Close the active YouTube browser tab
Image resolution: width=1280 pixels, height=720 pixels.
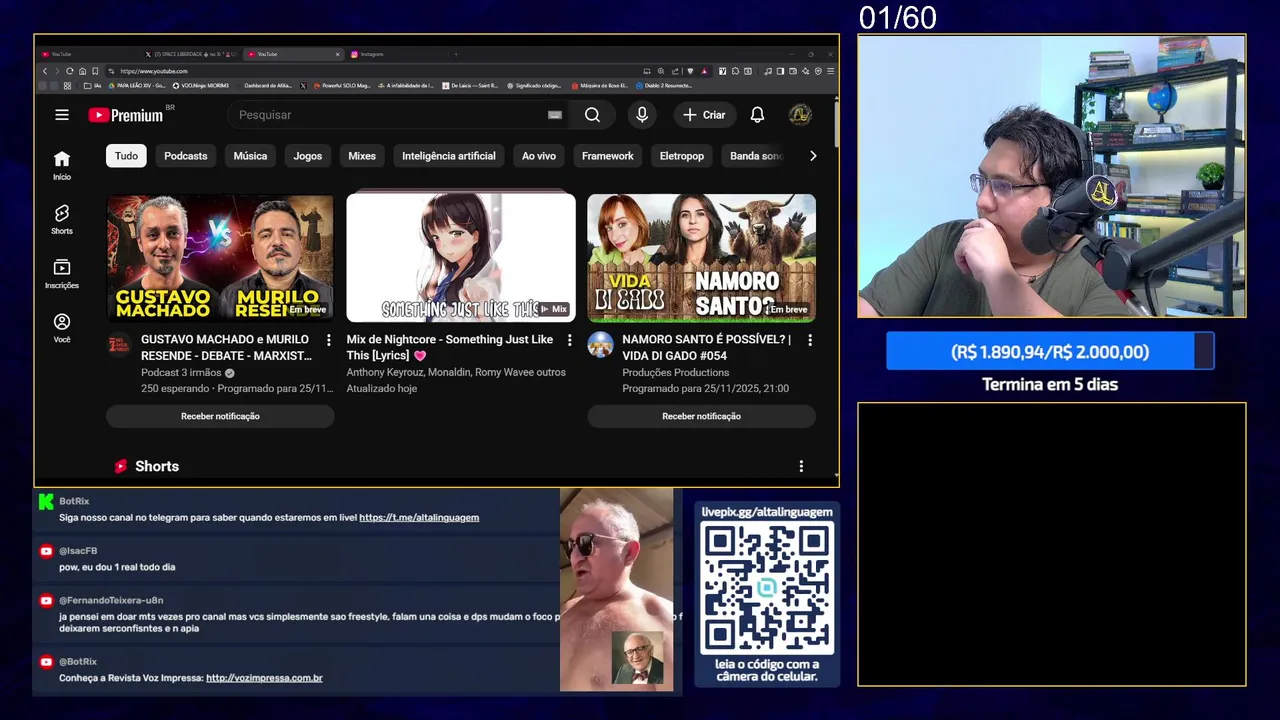(x=337, y=54)
